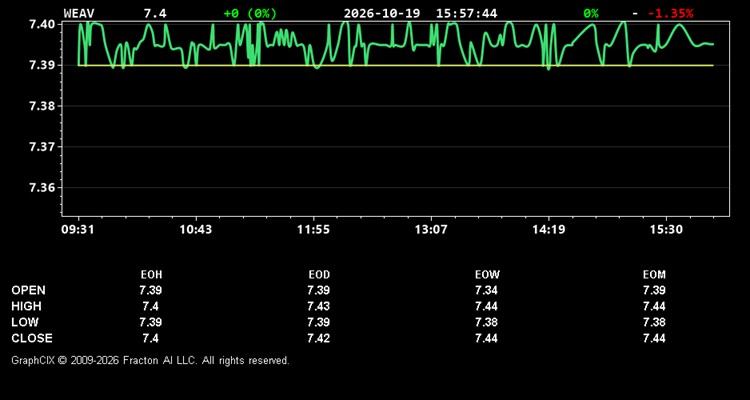Click the GraphCIX copyright notice
The width and height of the screenshot is (750, 400).
coord(150,360)
